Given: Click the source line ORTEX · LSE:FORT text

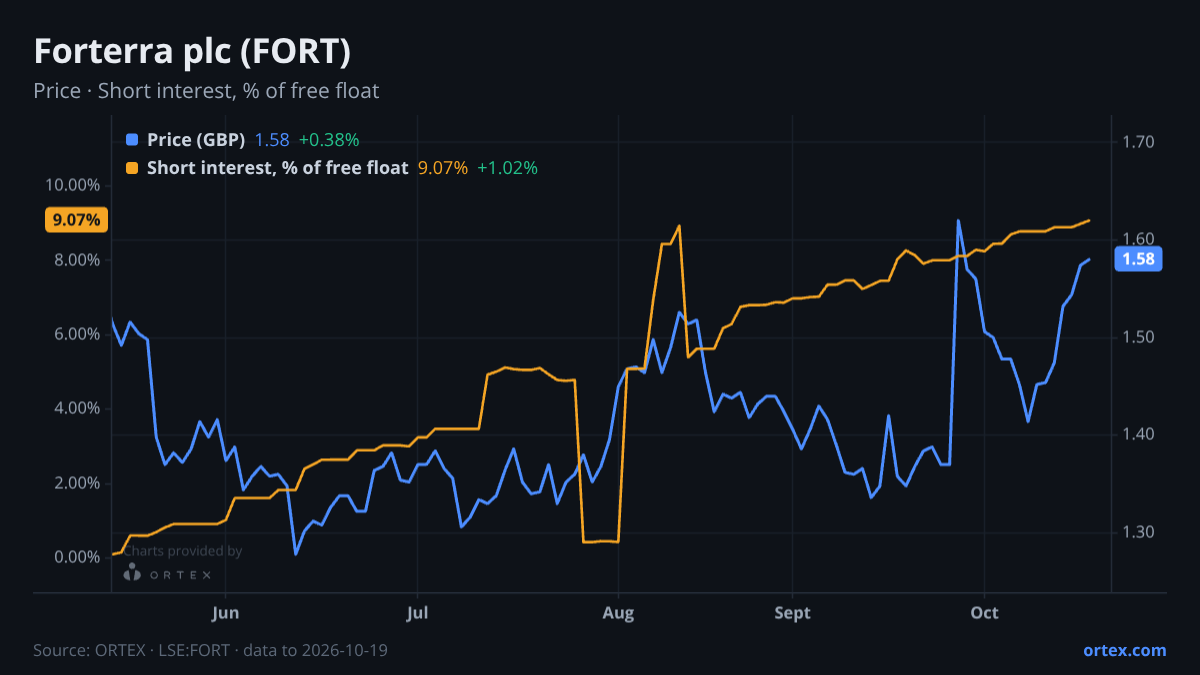Looking at the screenshot, I should click(x=210, y=650).
